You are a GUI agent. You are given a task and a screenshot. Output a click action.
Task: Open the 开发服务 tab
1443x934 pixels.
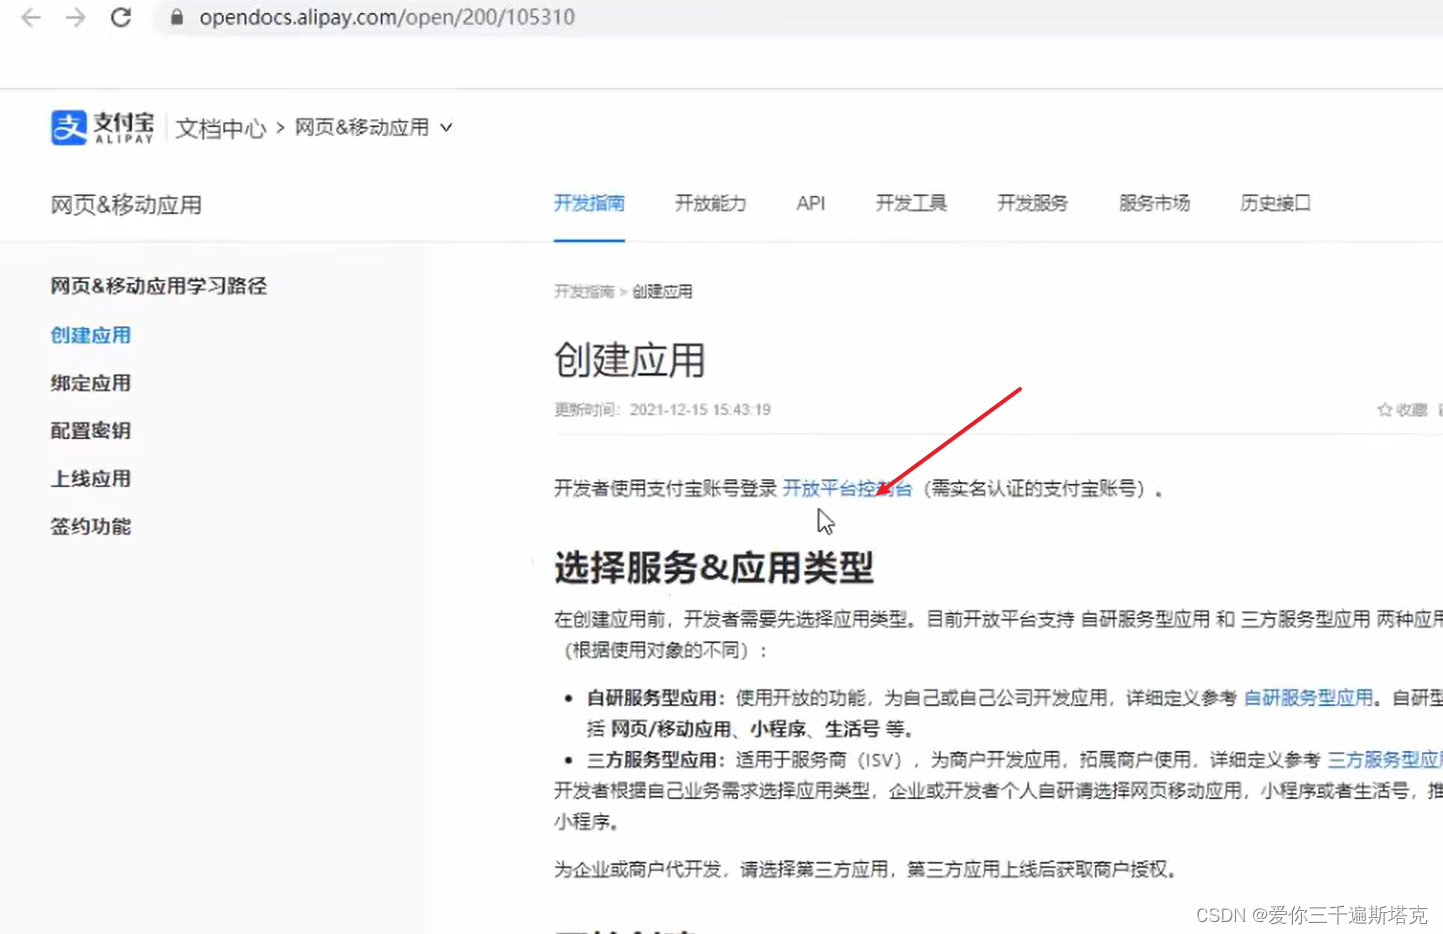pyautogui.click(x=1032, y=203)
